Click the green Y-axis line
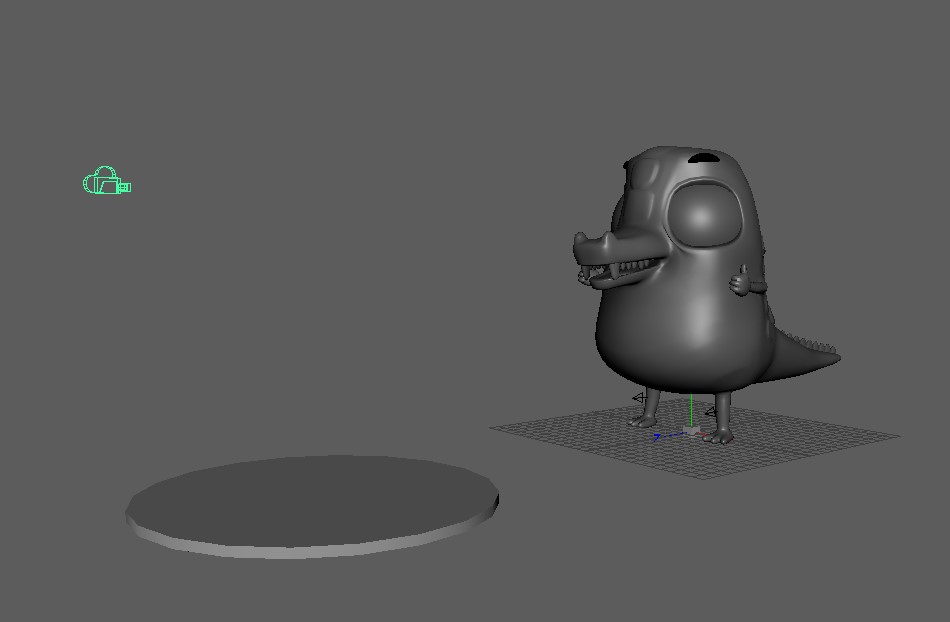The width and height of the screenshot is (950, 622). coord(691,411)
